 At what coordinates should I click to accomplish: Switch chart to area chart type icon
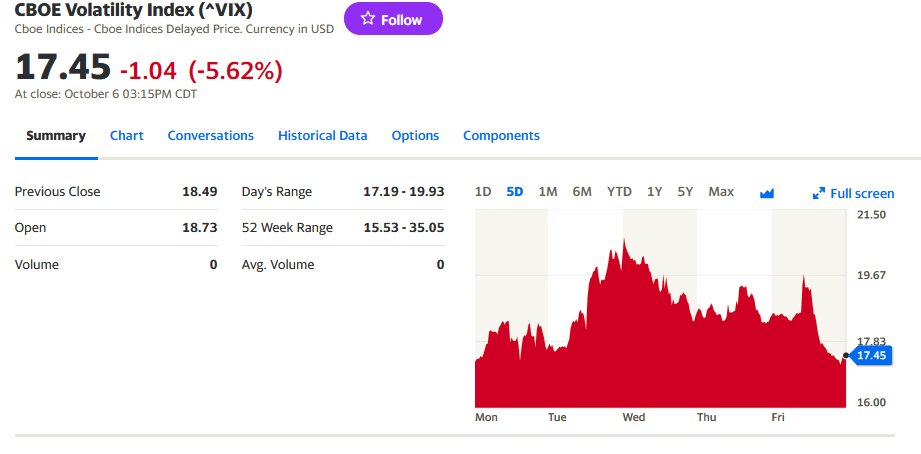[767, 193]
